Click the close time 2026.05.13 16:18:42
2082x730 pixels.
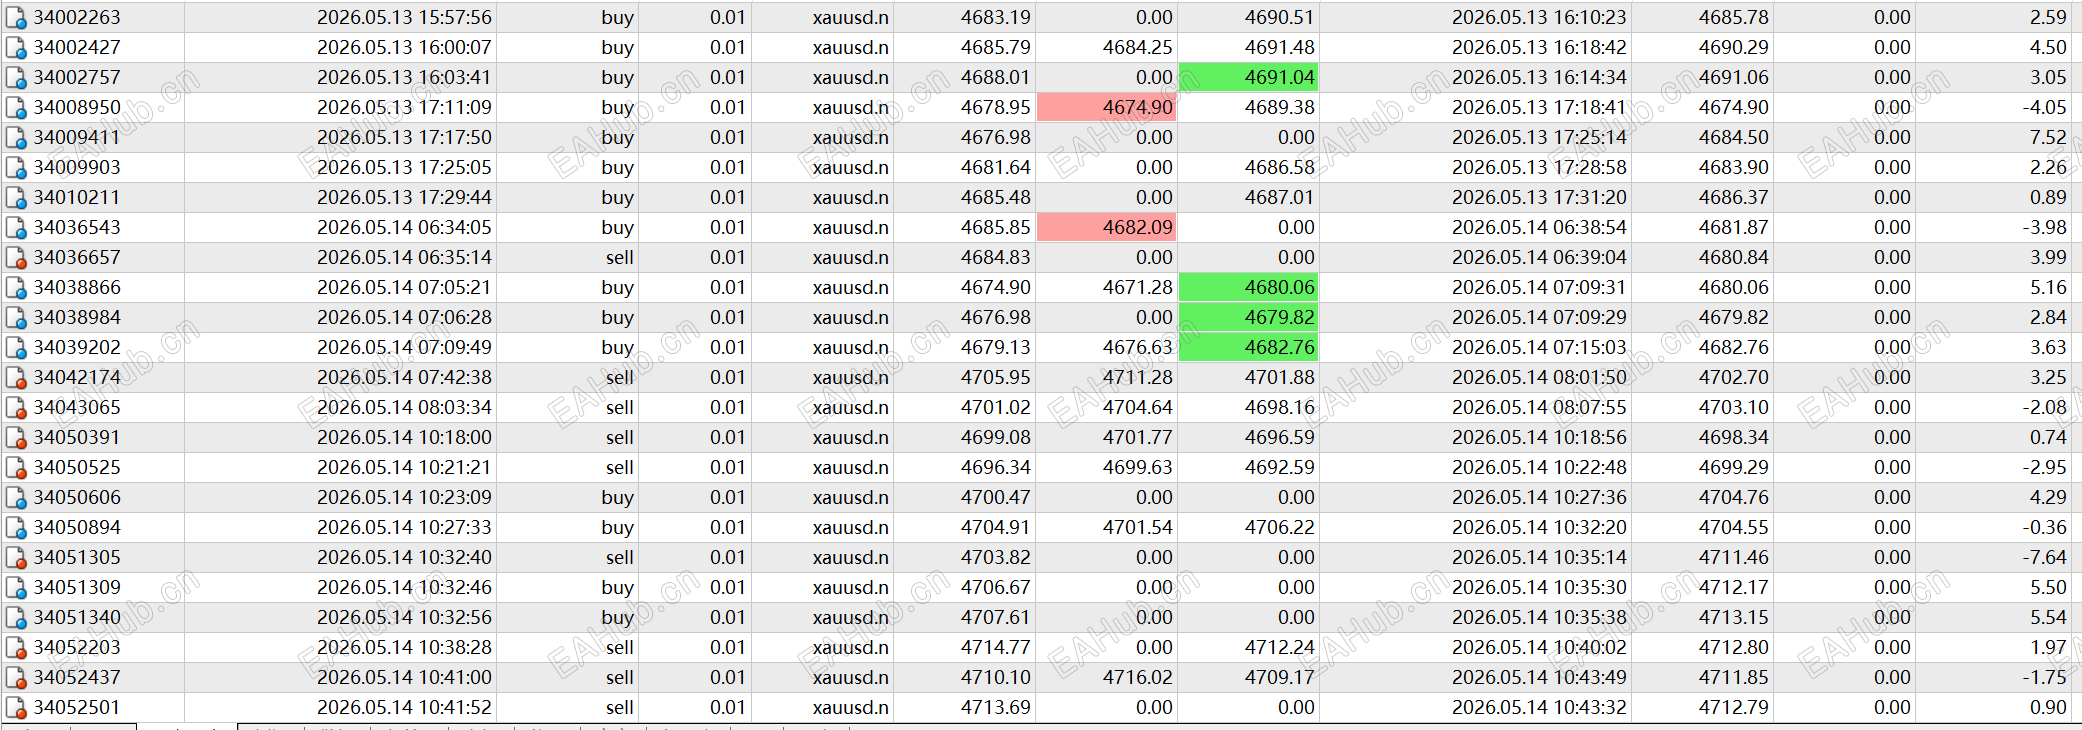(x=1539, y=47)
